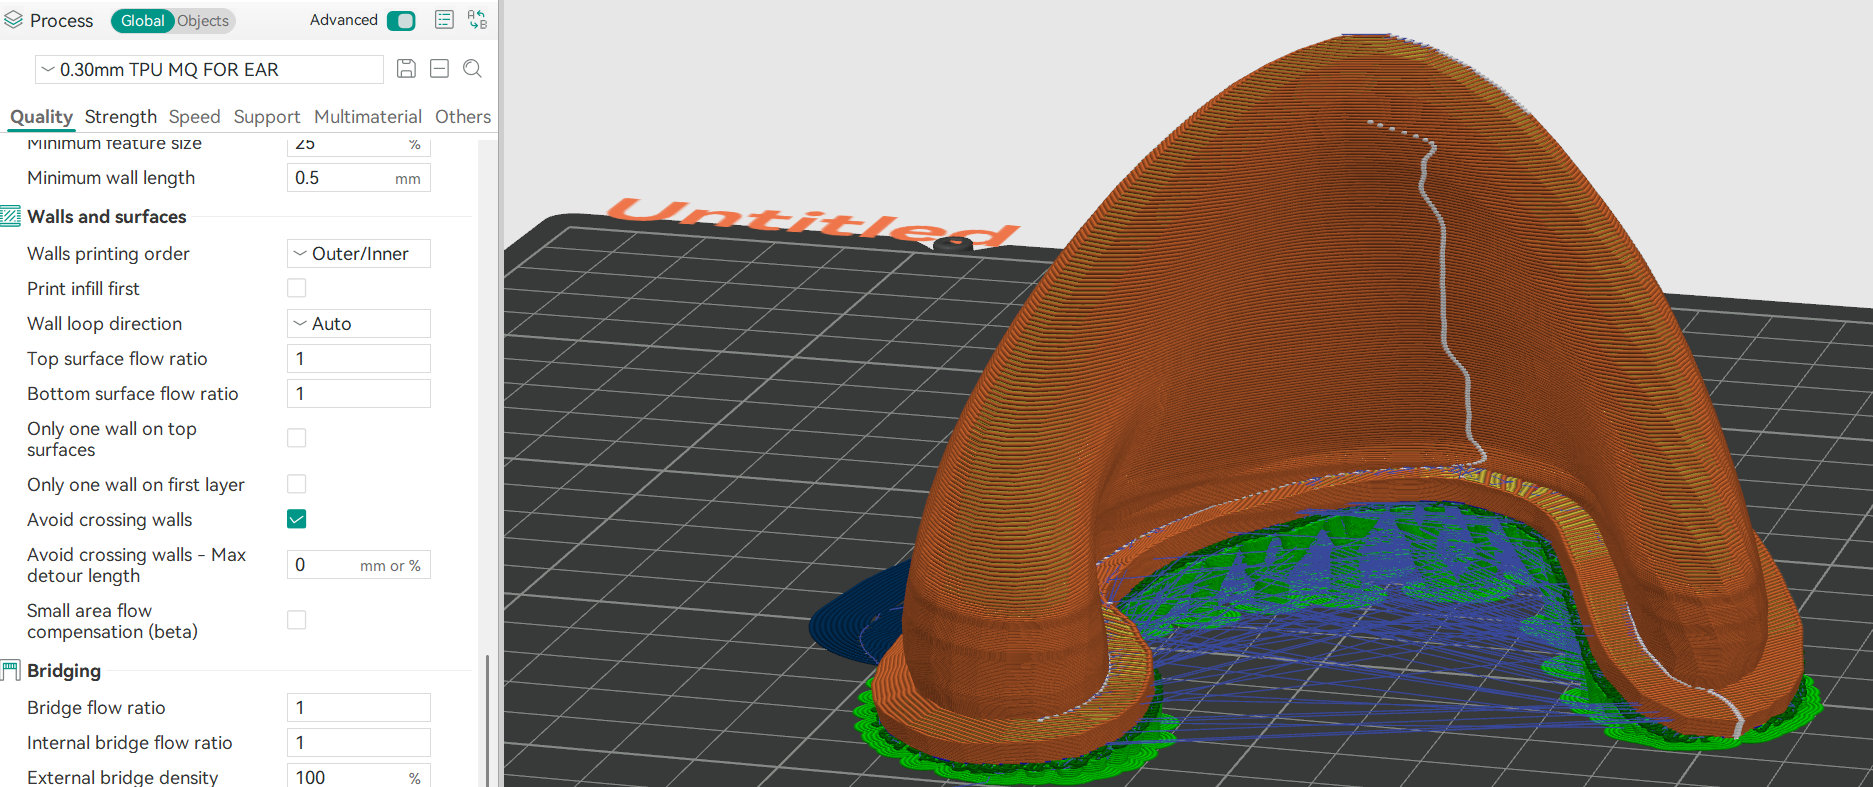Open the Walls printing order dropdown
Screen dimensions: 1873x787
point(358,254)
